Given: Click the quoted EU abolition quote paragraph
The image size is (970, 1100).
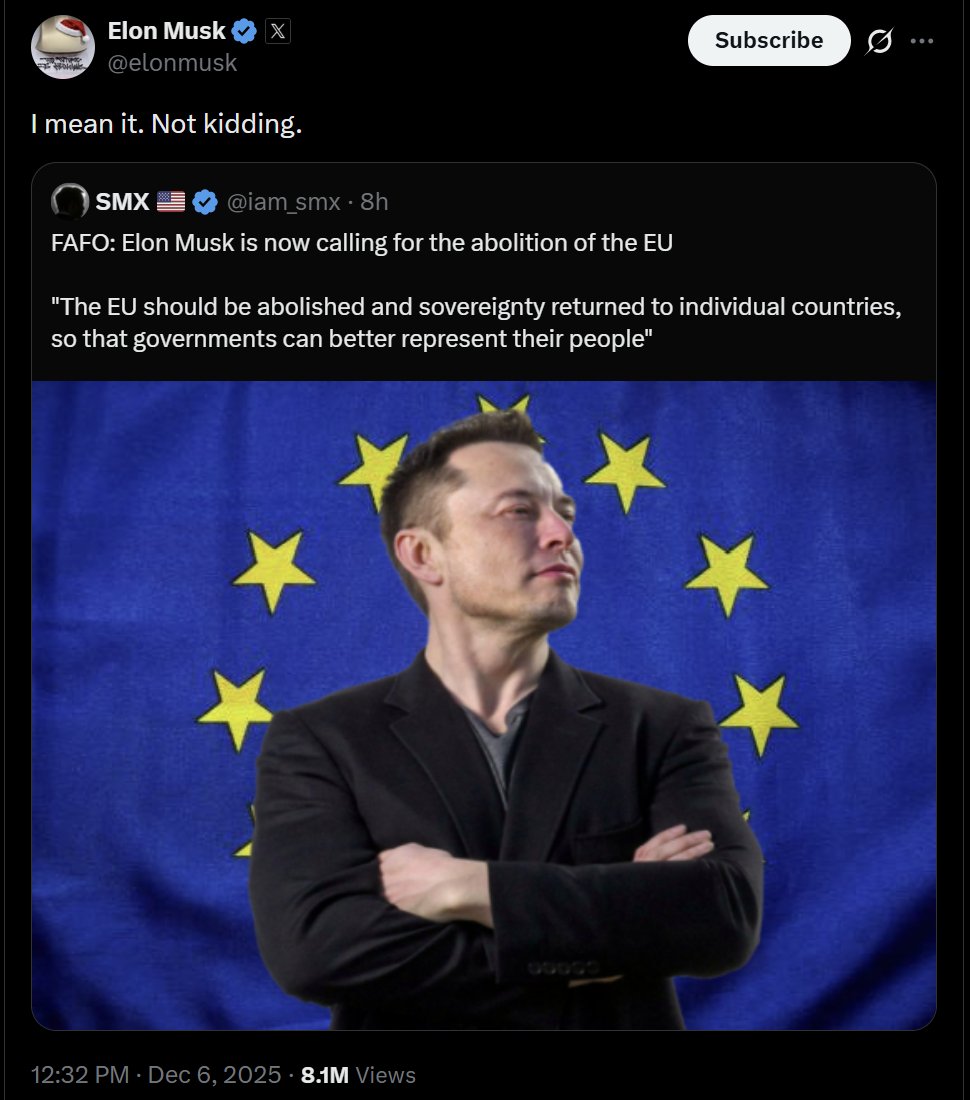Looking at the screenshot, I should 476,323.
